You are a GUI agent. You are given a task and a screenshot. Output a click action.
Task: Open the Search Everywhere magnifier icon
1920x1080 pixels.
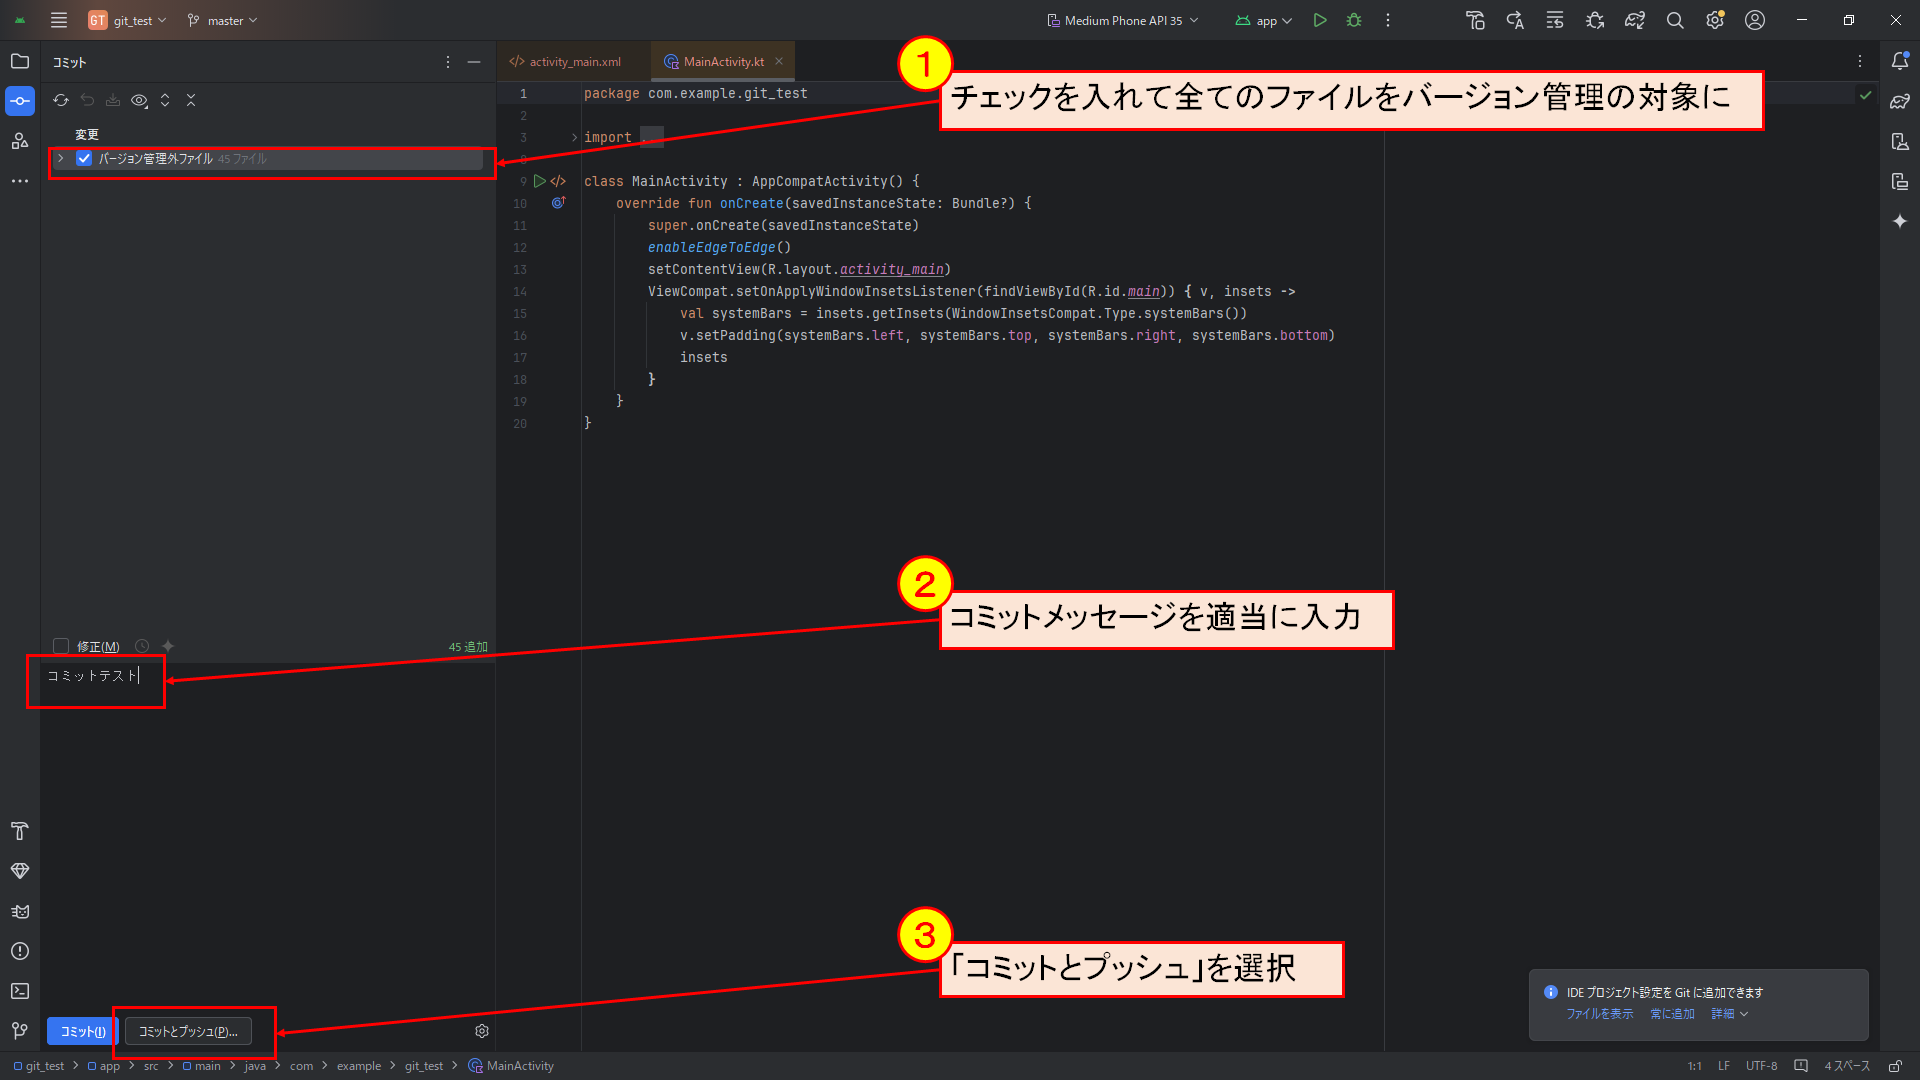tap(1675, 20)
